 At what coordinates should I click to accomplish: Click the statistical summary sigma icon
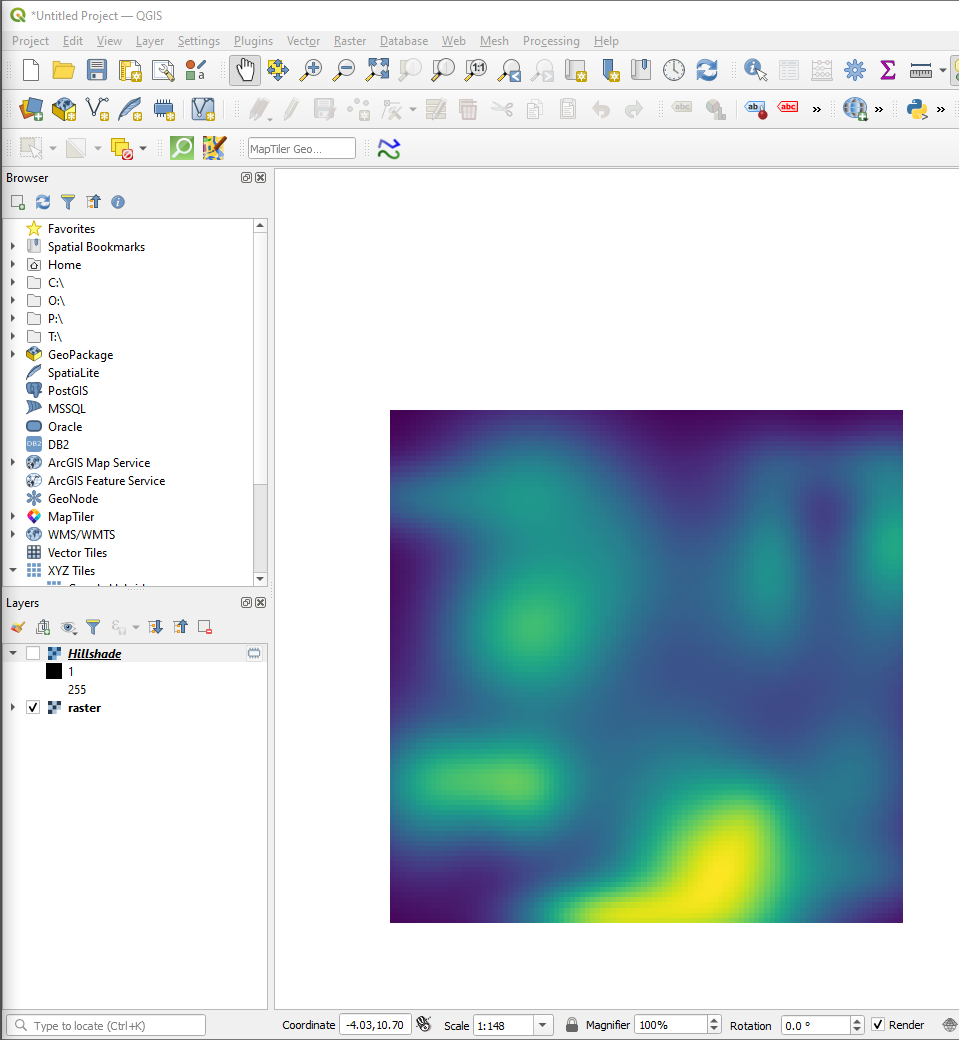(887, 70)
